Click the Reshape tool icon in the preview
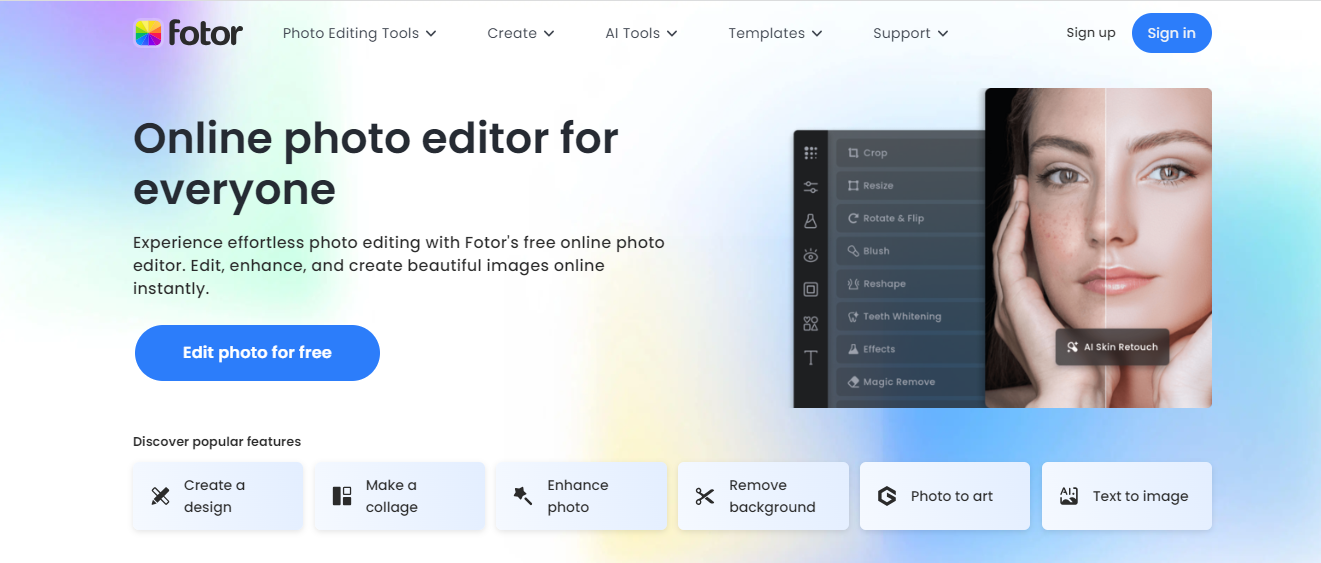The image size is (1321, 563). click(853, 284)
